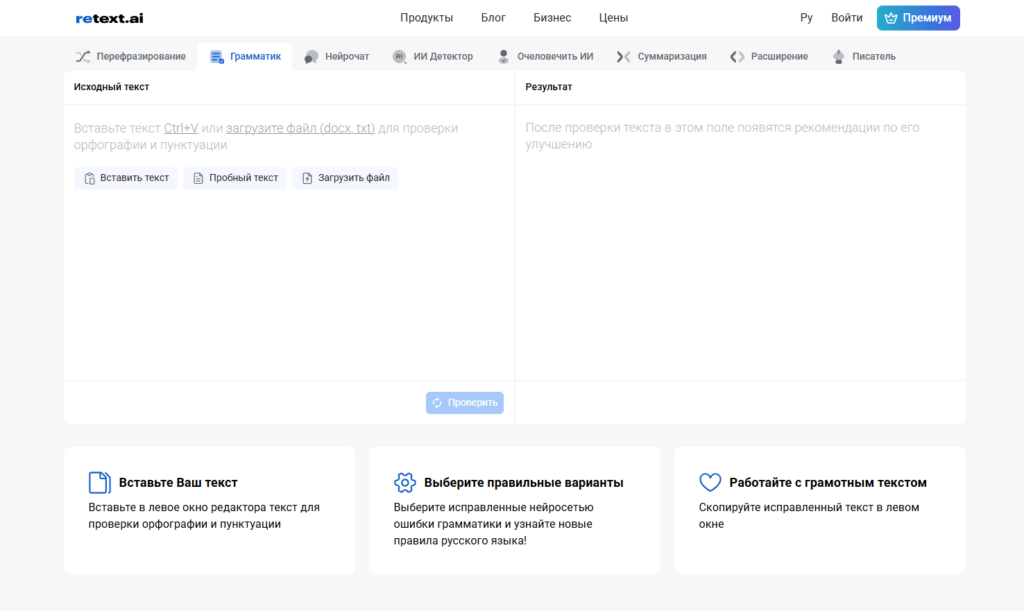Click text 'Скопируйте исправленный текст в левом окне'

pos(809,516)
